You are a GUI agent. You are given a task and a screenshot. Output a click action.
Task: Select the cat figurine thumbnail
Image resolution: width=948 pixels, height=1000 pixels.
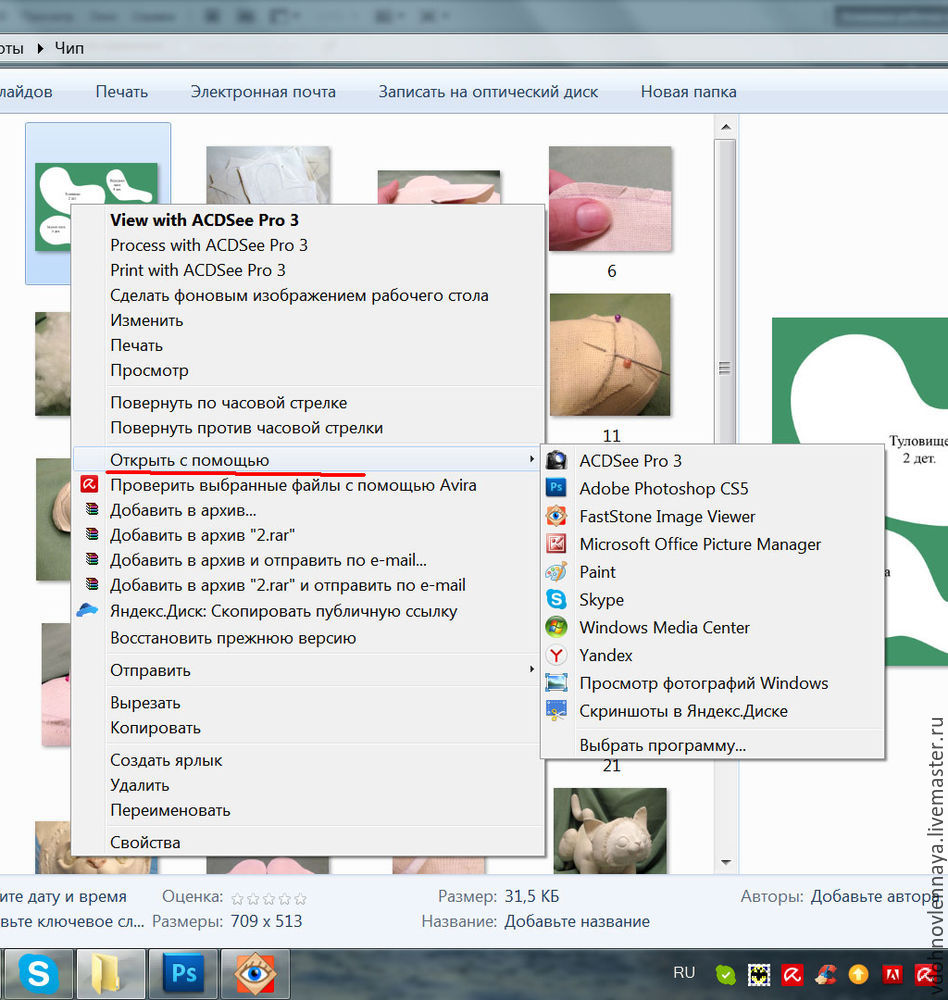[610, 830]
